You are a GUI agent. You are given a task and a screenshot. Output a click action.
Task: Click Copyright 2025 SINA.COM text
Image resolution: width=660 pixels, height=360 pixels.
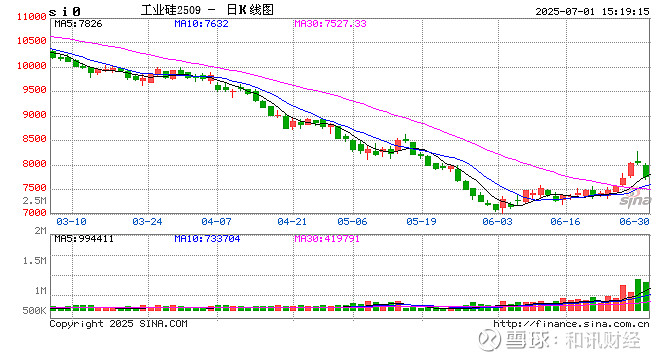118,324
